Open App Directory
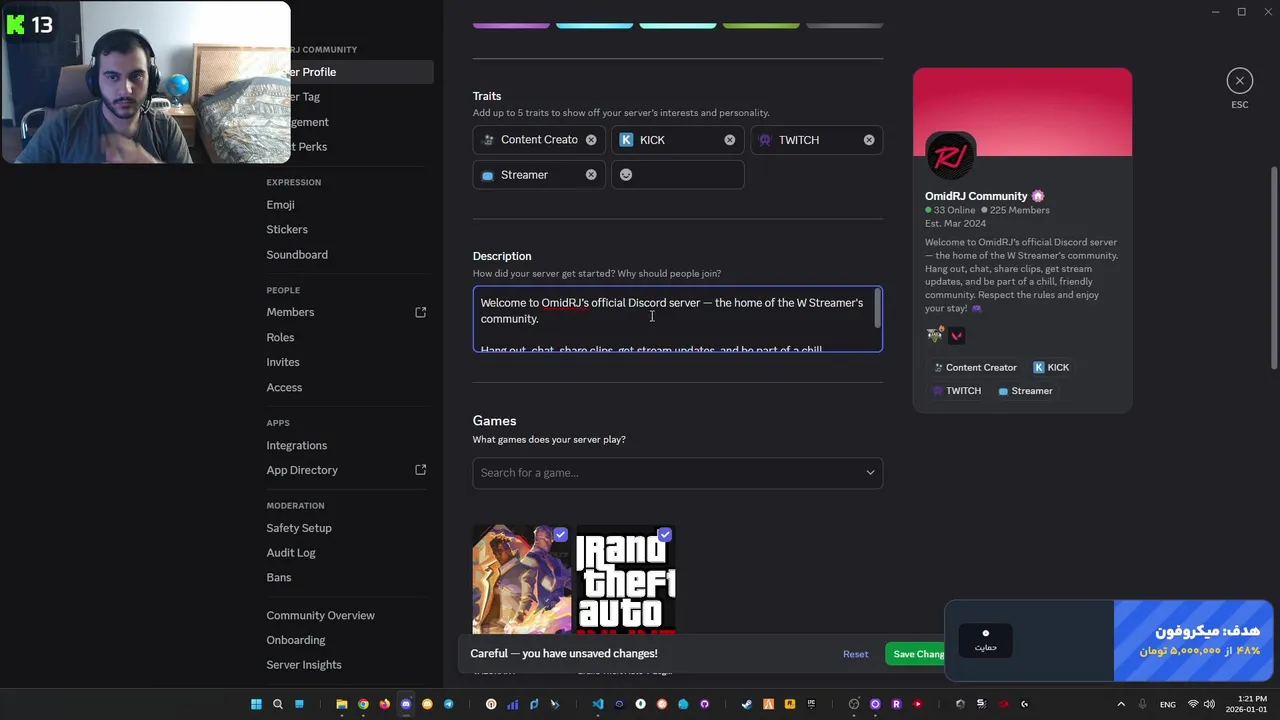This screenshot has height=720, width=1280. (x=302, y=470)
